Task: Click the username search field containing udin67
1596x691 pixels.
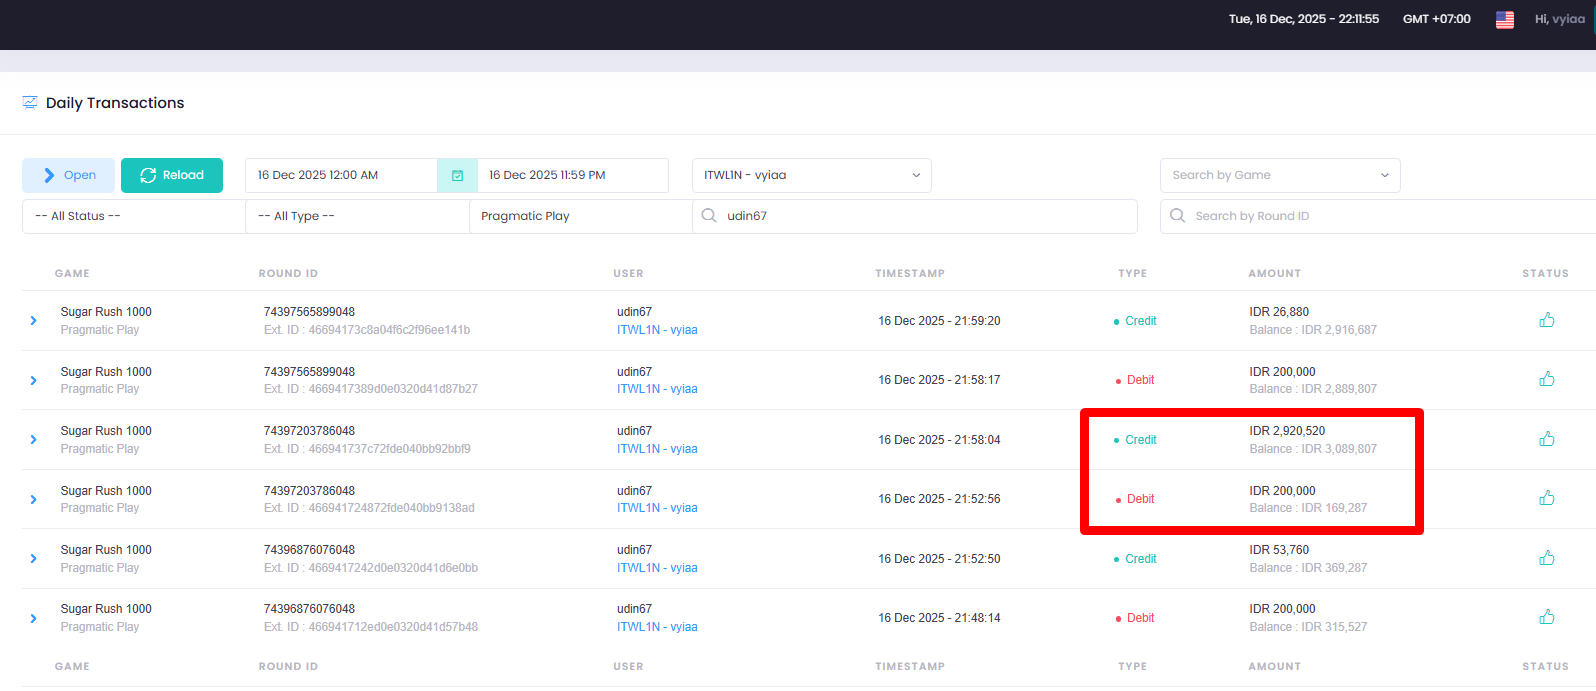Action: 915,216
